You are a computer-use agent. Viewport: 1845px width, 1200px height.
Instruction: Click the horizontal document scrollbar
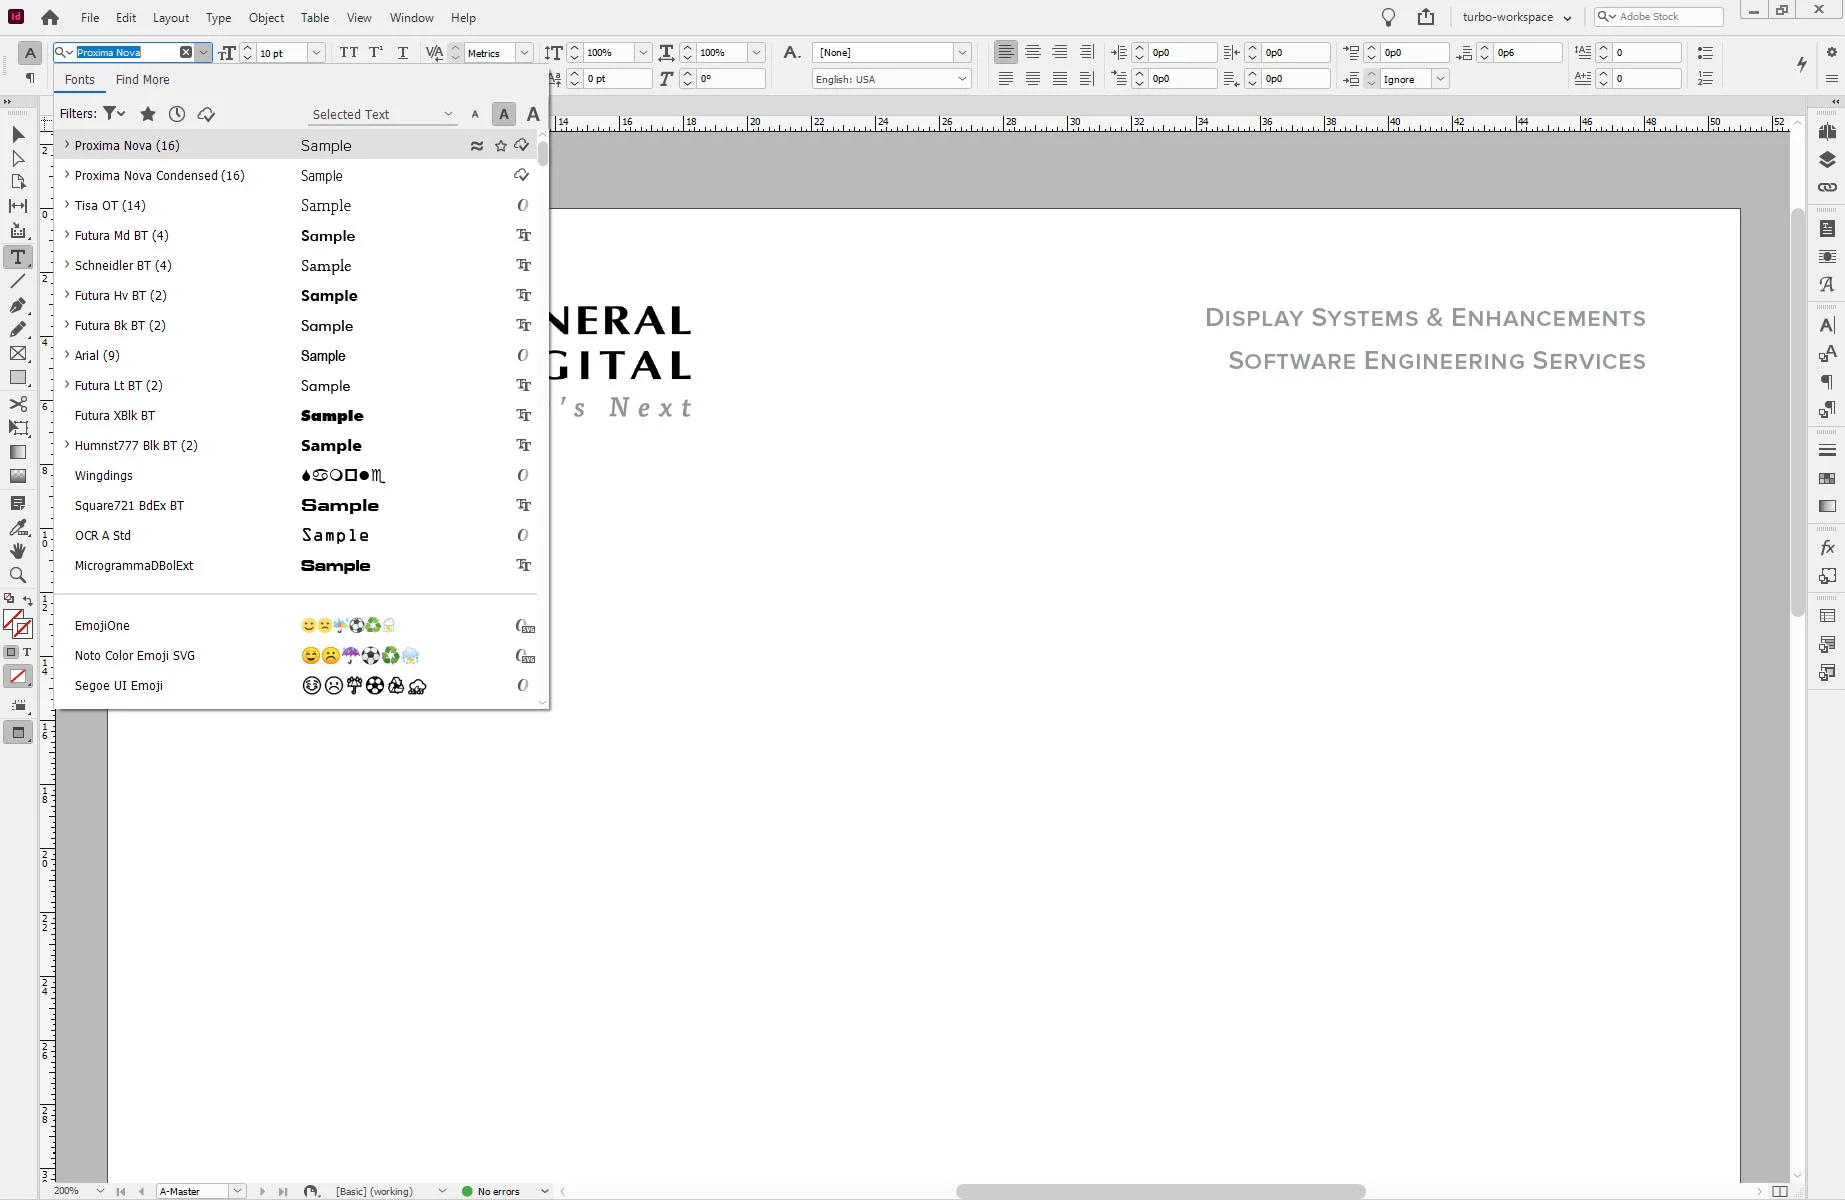pyautogui.click(x=1160, y=1191)
